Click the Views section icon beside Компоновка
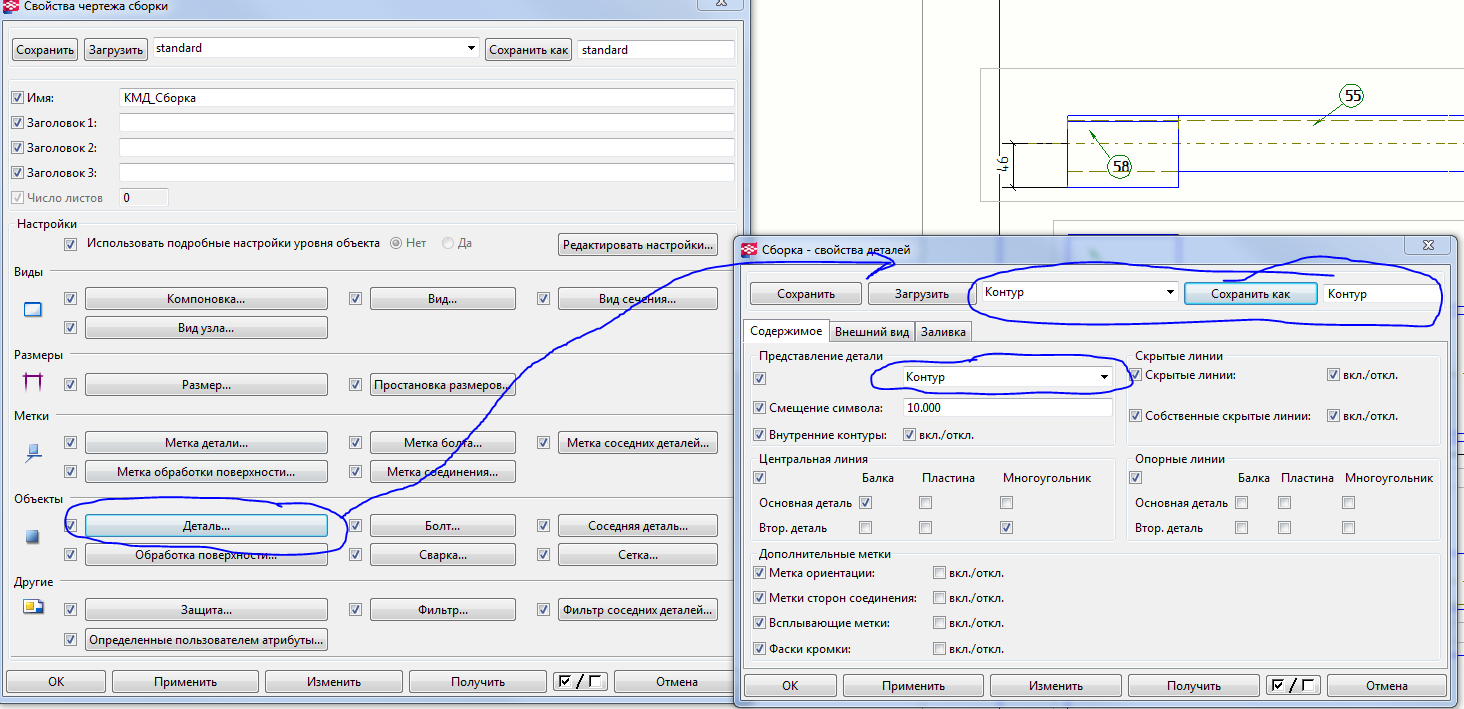The width and height of the screenshot is (1464, 709). [x=33, y=310]
